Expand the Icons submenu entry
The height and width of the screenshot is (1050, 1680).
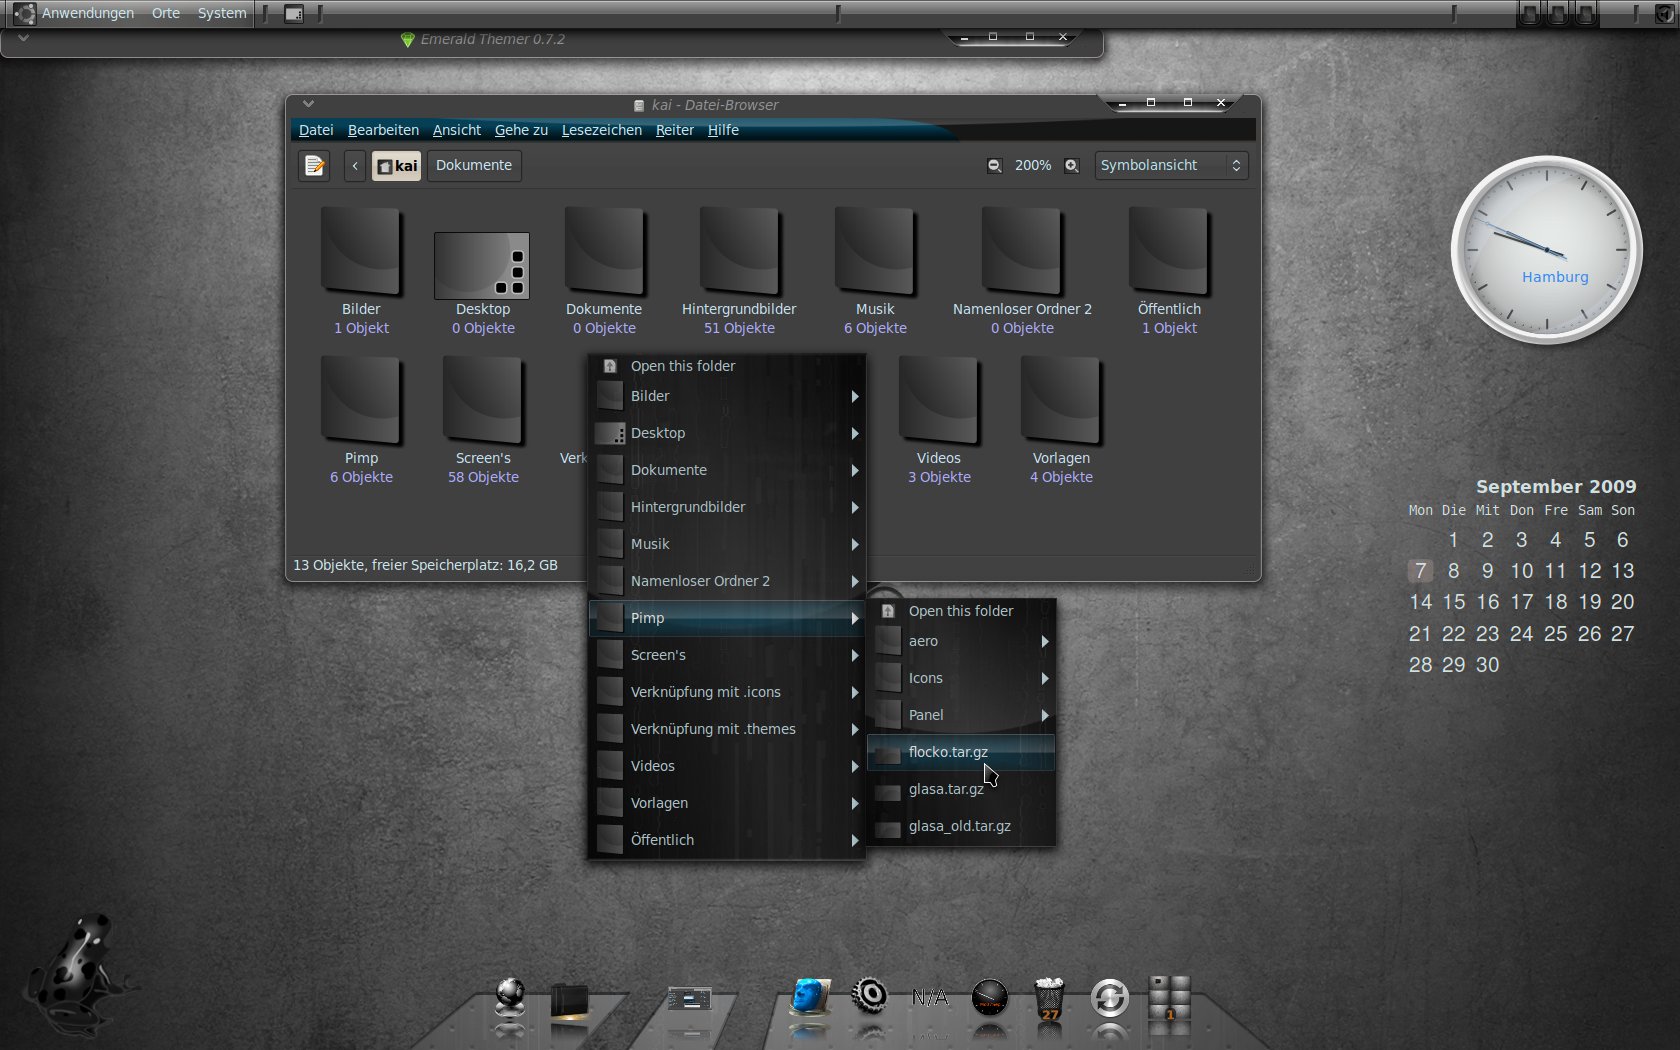961,678
